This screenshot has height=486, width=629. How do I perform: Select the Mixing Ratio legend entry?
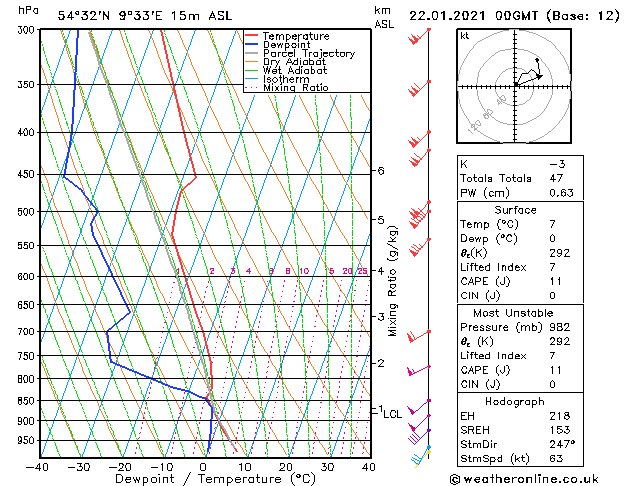click(296, 87)
